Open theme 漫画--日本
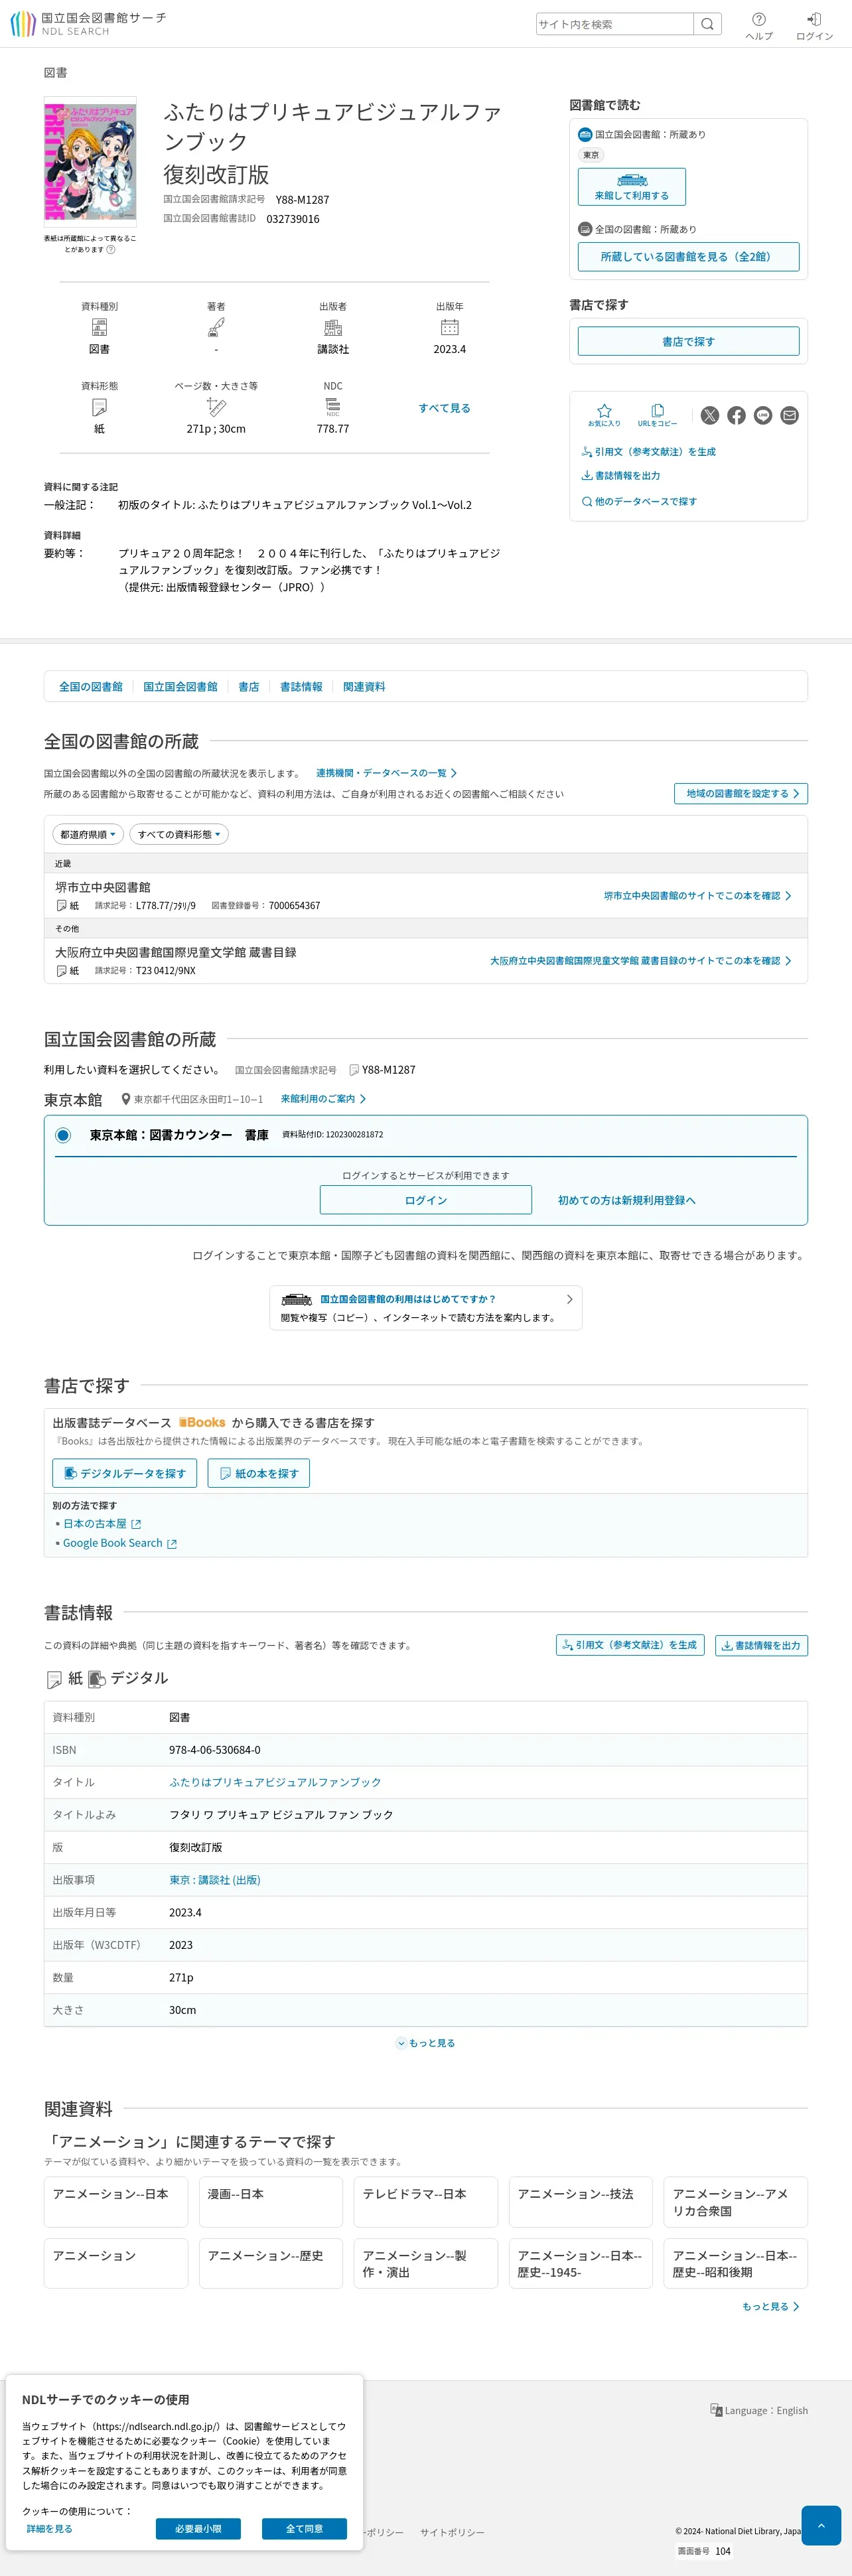 click(x=271, y=2202)
